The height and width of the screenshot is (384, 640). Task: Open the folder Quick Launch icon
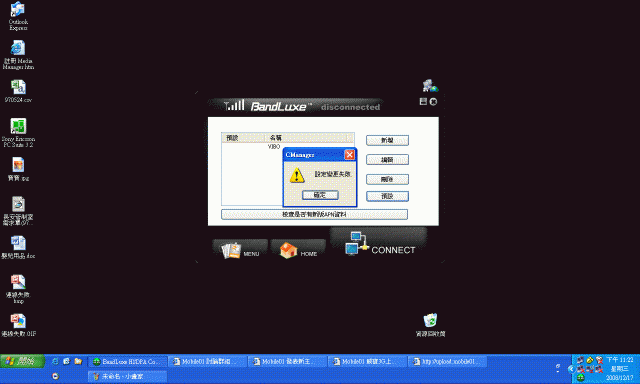pyautogui.click(x=78, y=362)
